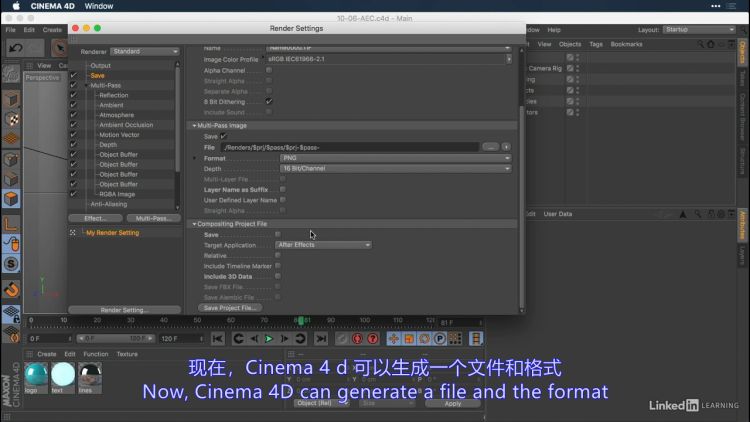Click the preview range slider bar
Screen dimensions: 750x422
tap(115, 339)
